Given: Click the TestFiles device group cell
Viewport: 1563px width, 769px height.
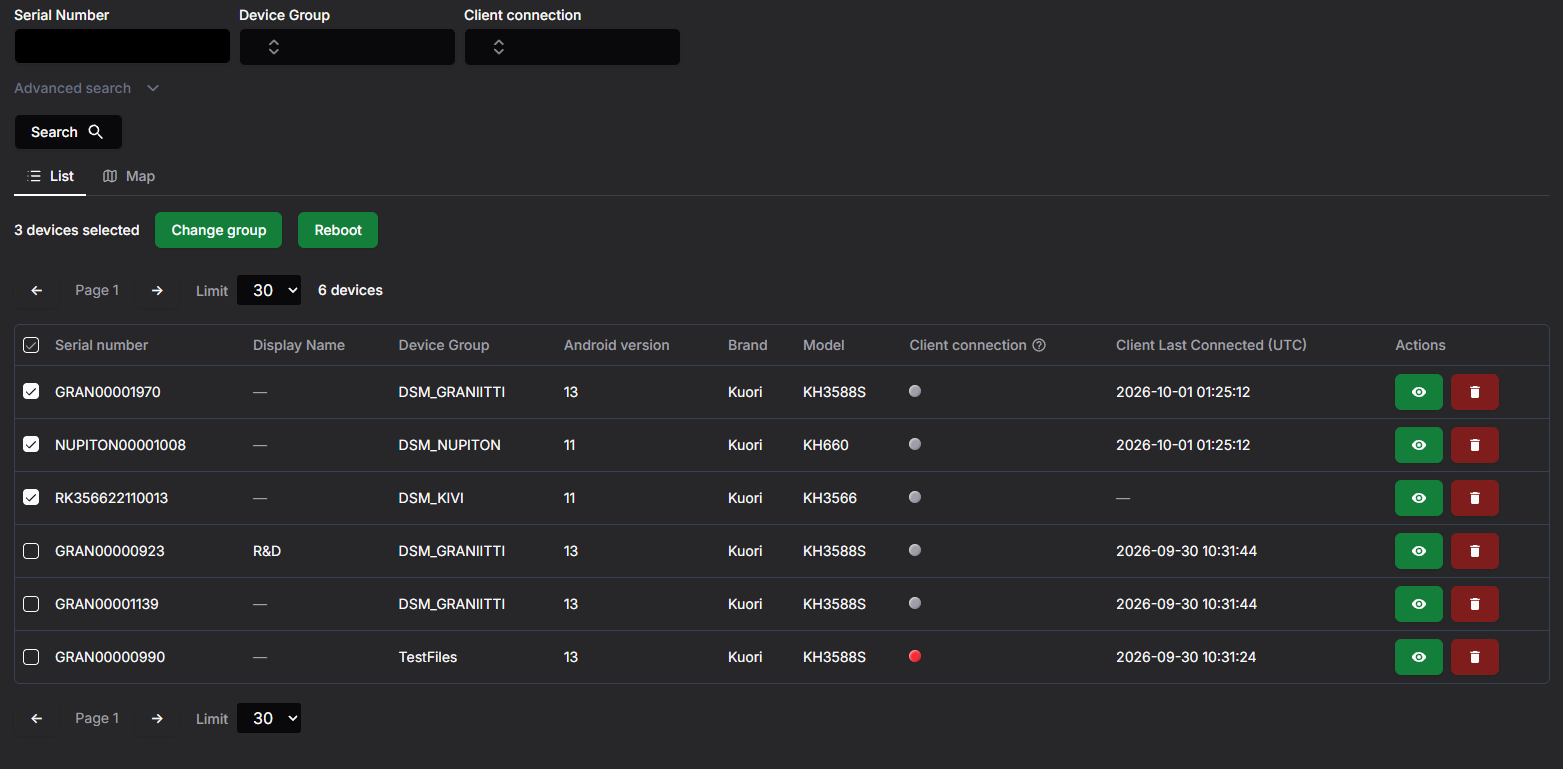Looking at the screenshot, I should pyautogui.click(x=428, y=657).
